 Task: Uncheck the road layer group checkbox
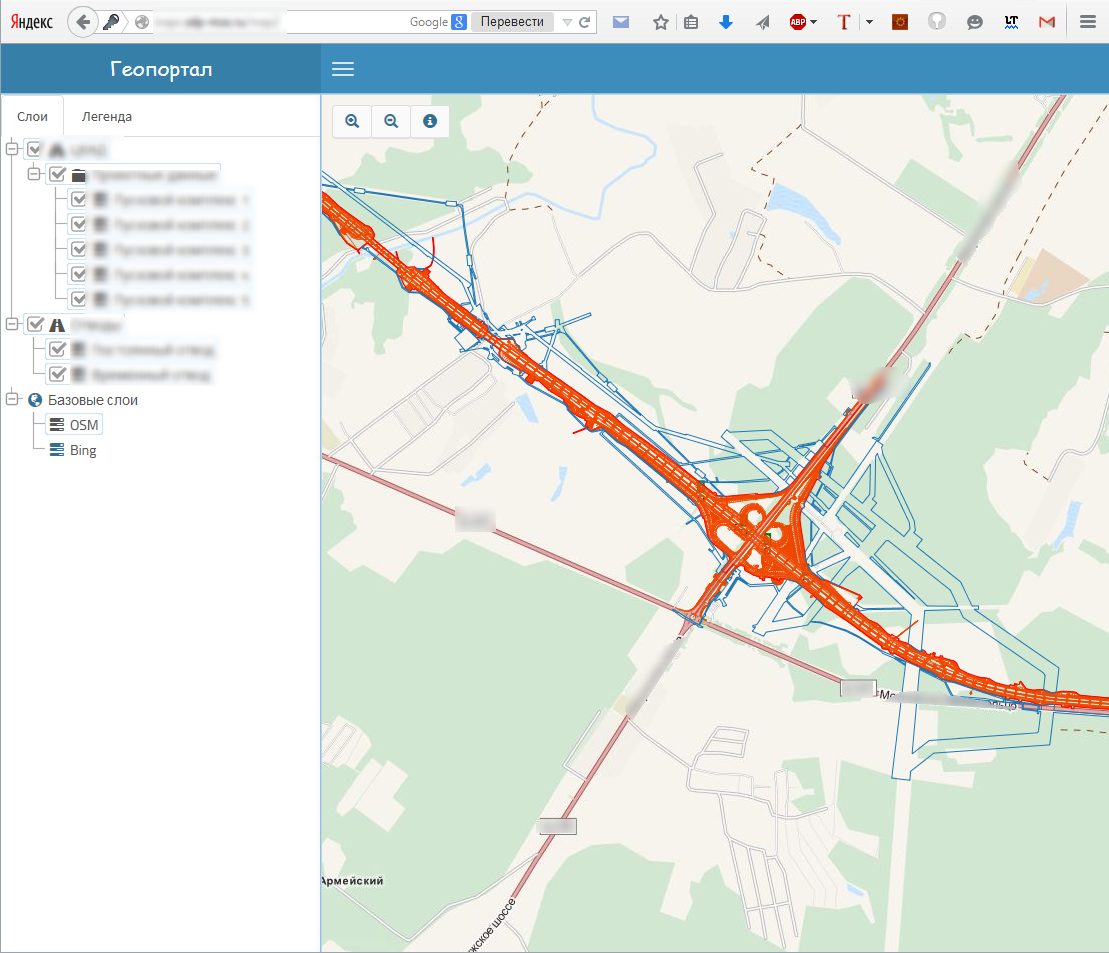(x=35, y=324)
